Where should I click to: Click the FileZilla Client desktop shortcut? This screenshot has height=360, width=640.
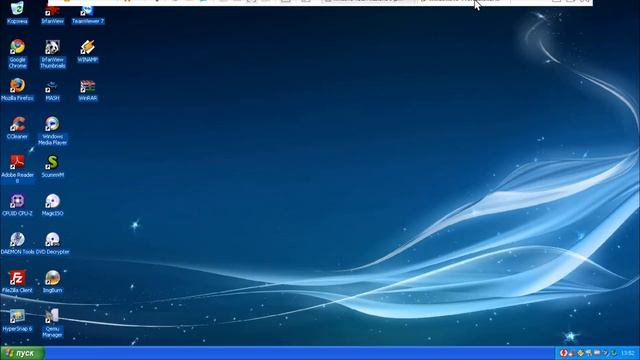(17, 282)
